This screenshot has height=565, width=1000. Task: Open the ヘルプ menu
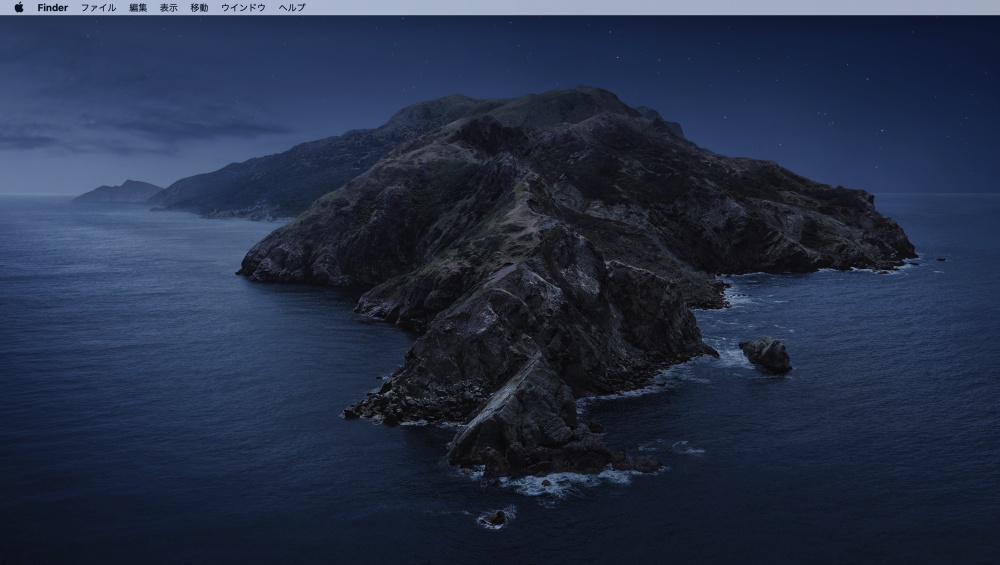click(292, 8)
